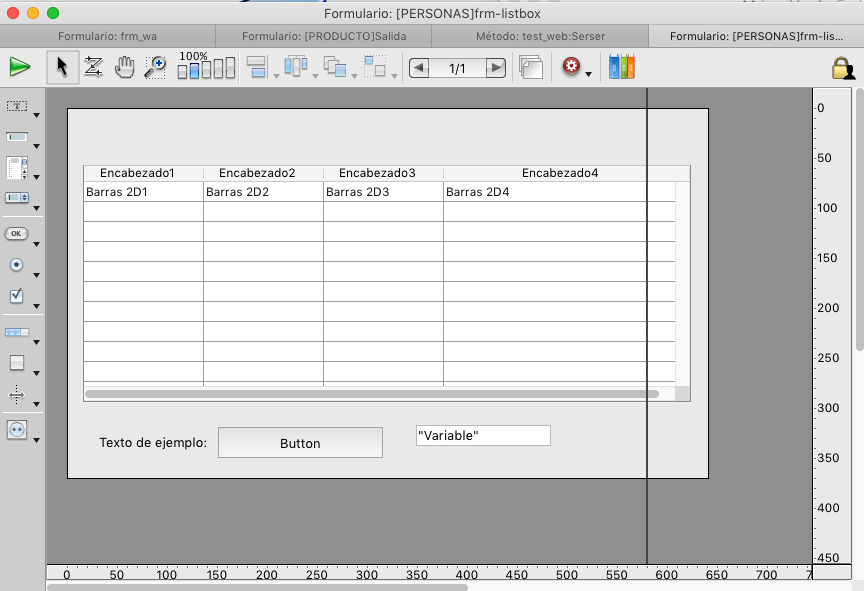Select the "Variable" input field
864x591 pixels.
pos(483,436)
